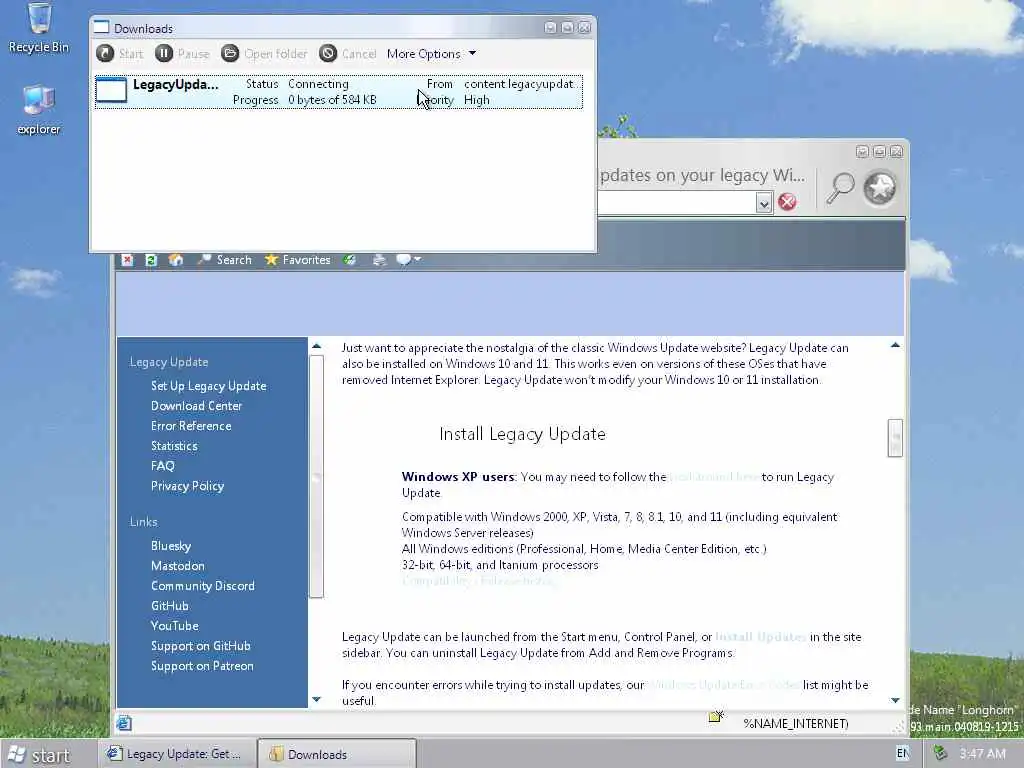Click the page icon in browser status bar
Viewport: 1024px width, 768px height.
click(124, 723)
